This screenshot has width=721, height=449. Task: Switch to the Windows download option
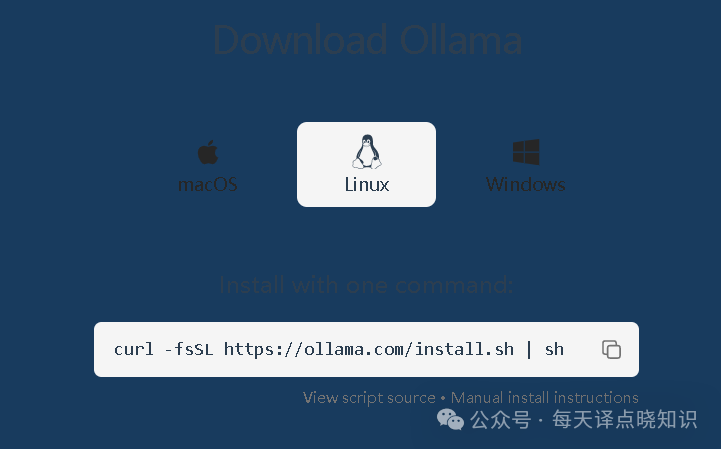526,165
